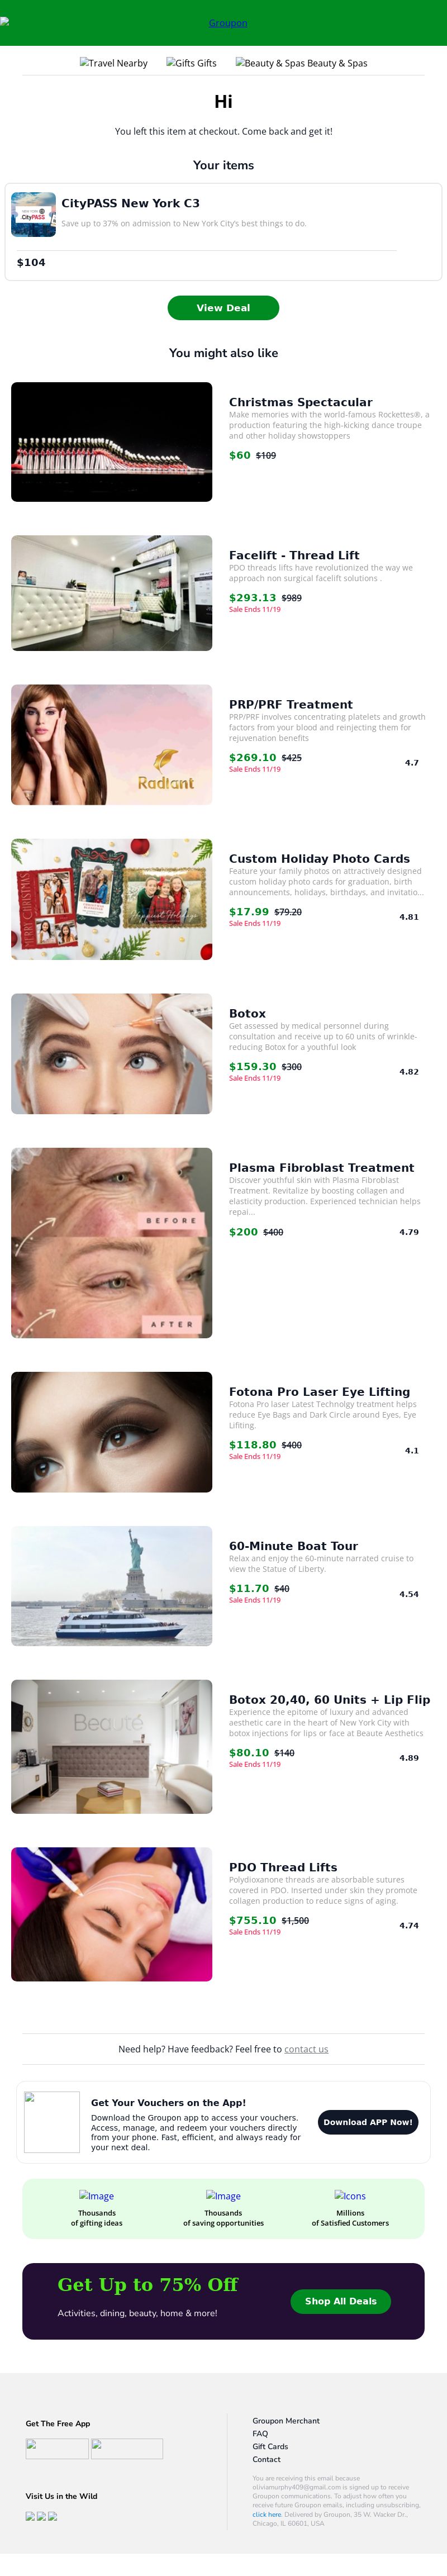Viewport: 447px width, 2576px height.
Task: Click the first social media icon
Action: tap(30, 2516)
